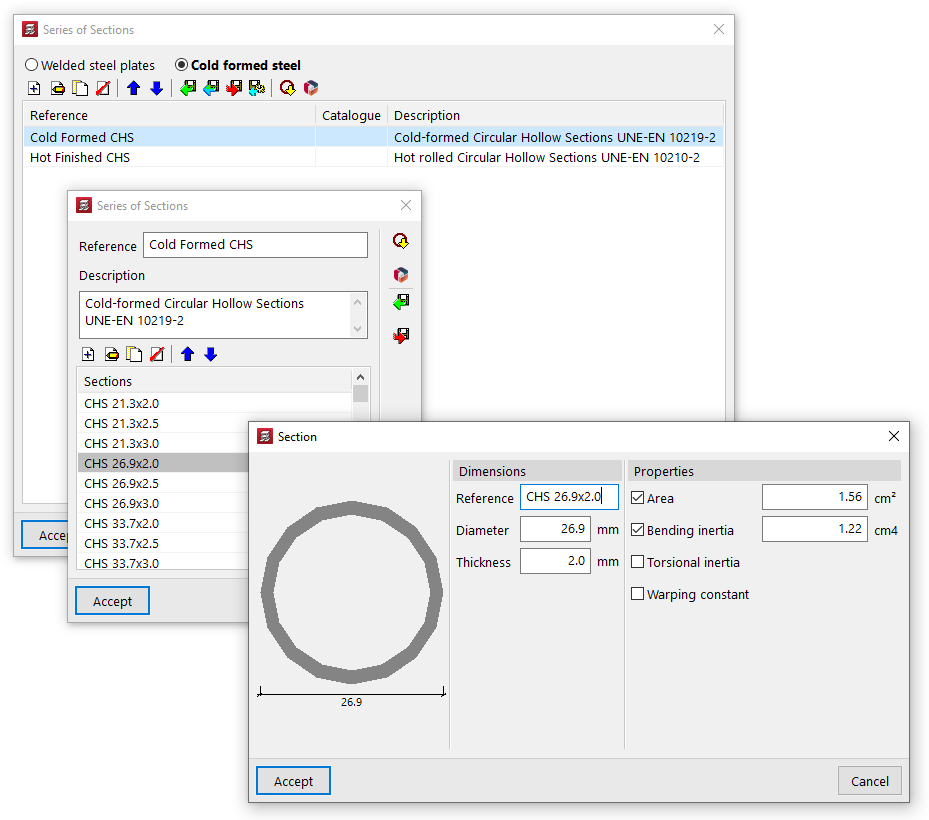Click the Bending inertia value field 1.22

[815, 529]
